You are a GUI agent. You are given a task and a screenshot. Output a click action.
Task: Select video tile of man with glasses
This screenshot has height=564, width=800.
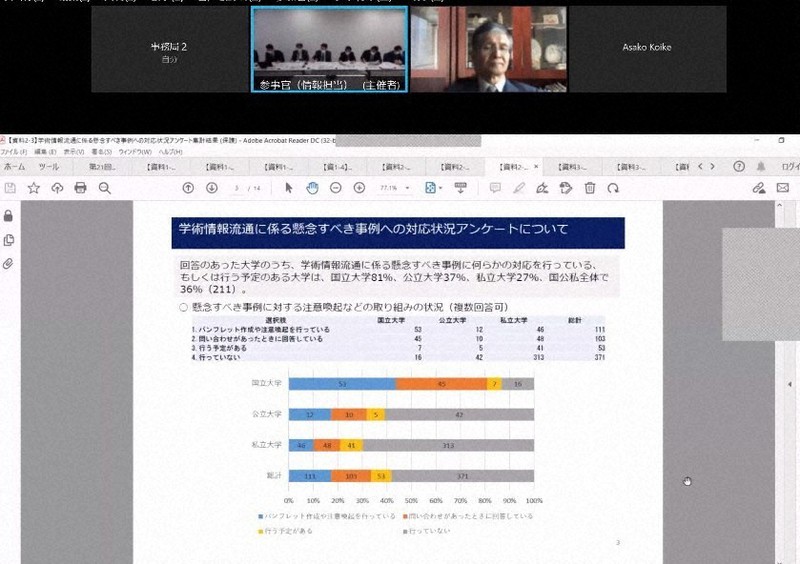click(x=489, y=49)
